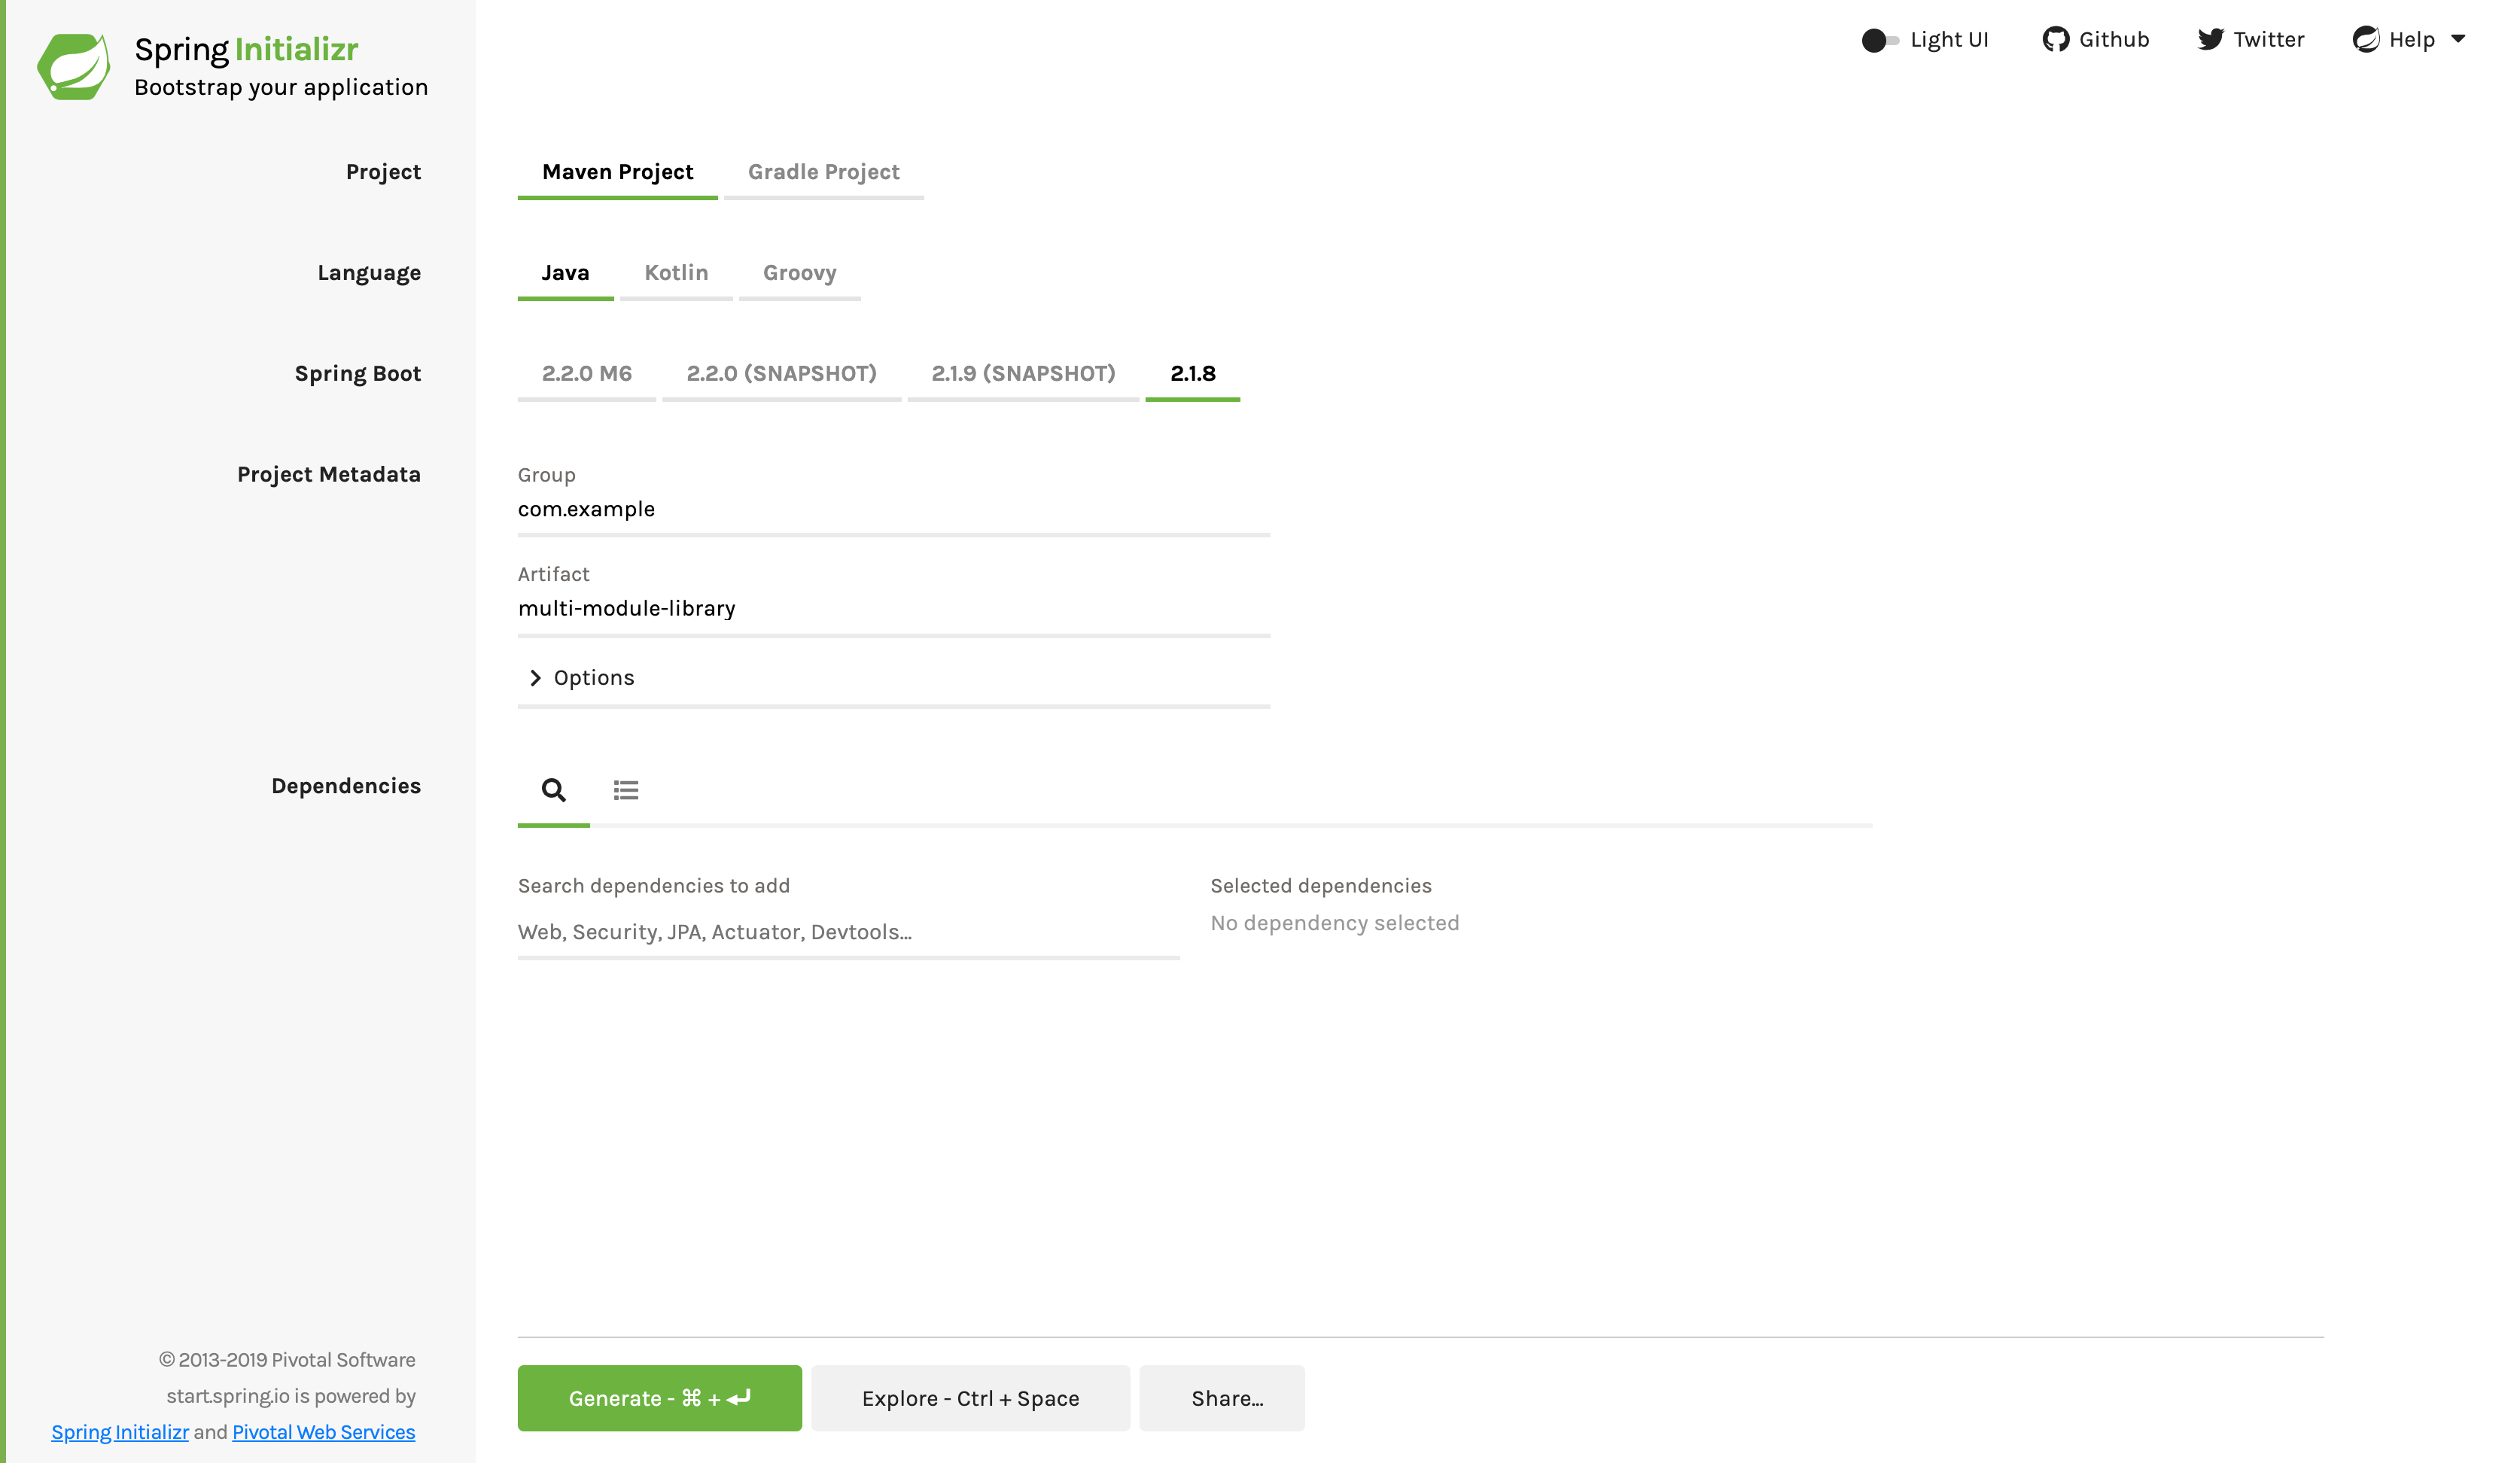The image size is (2520, 1463).
Task: Select Maven Project tab
Action: coord(618,171)
